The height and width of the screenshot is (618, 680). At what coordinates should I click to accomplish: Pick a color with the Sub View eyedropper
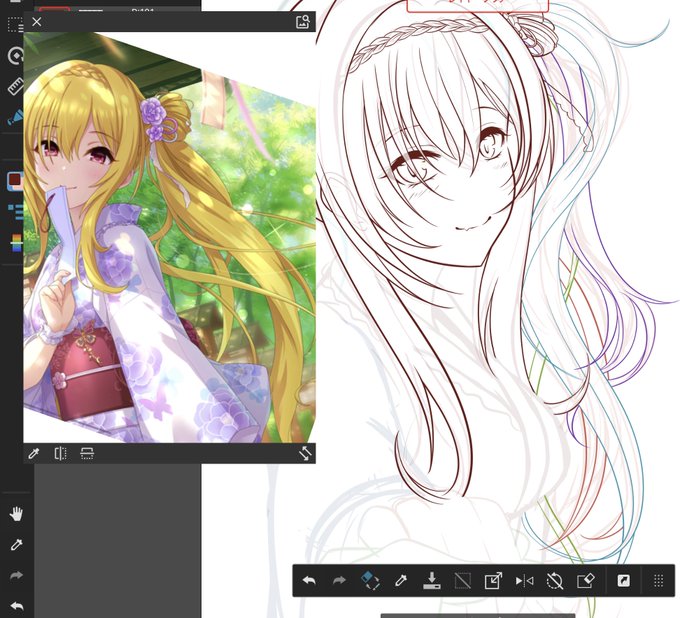[x=33, y=454]
